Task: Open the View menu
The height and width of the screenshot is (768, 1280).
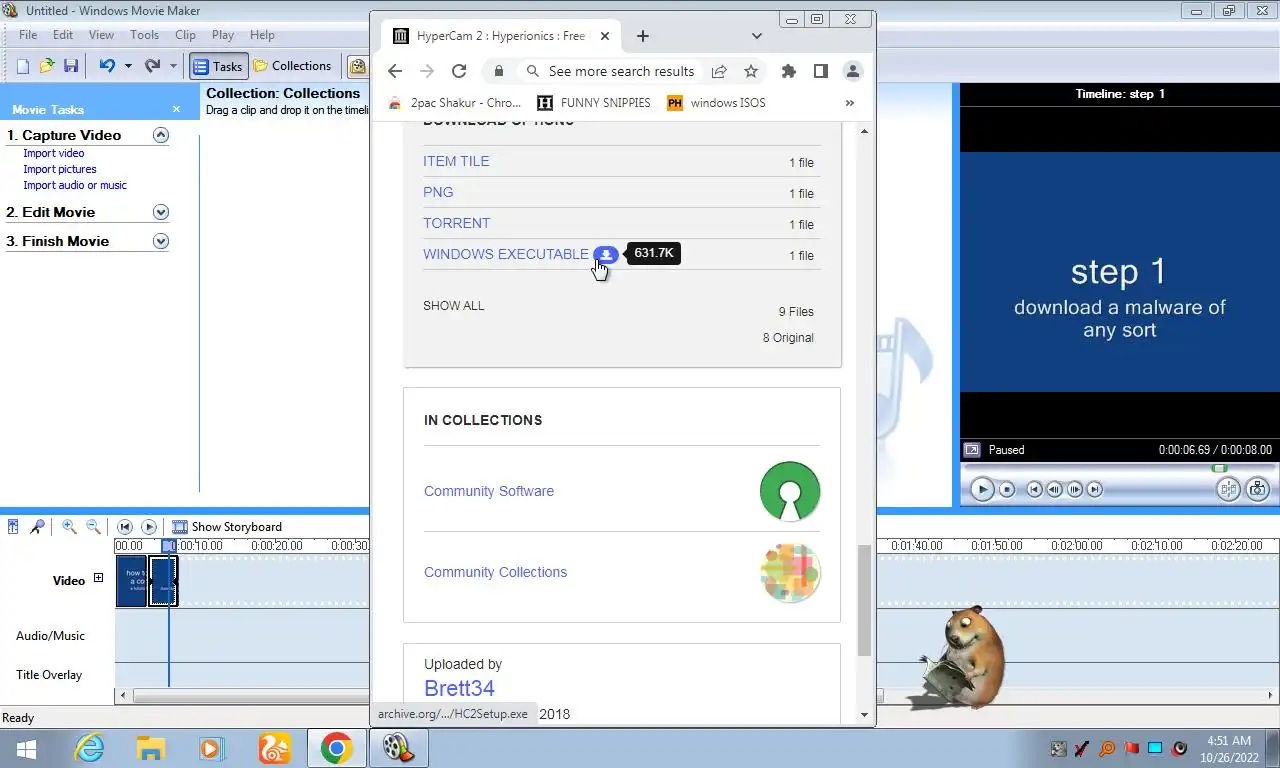Action: (x=101, y=35)
